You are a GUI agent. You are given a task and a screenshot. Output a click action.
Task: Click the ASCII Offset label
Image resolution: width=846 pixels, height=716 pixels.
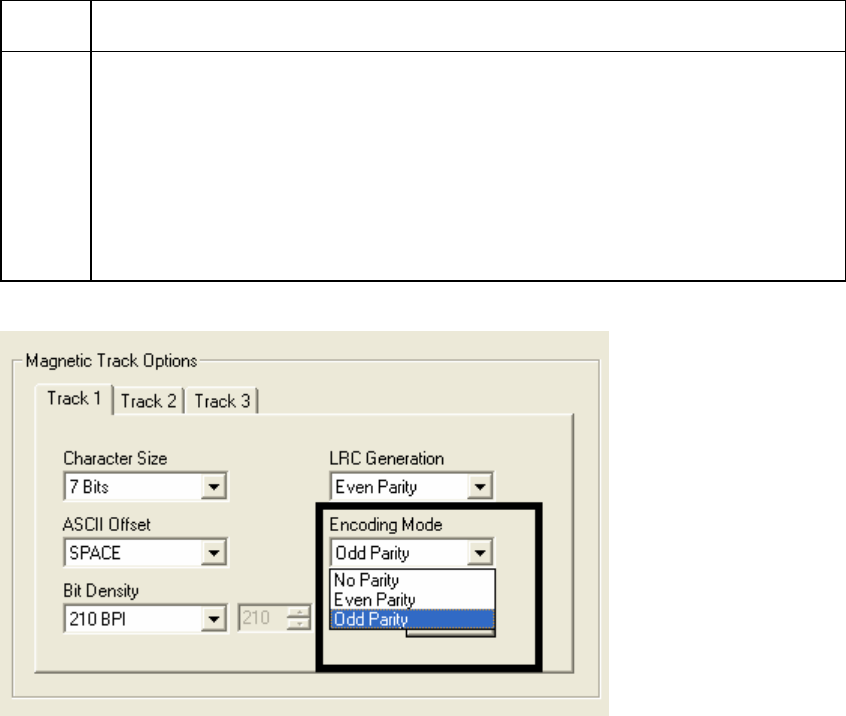[107, 524]
